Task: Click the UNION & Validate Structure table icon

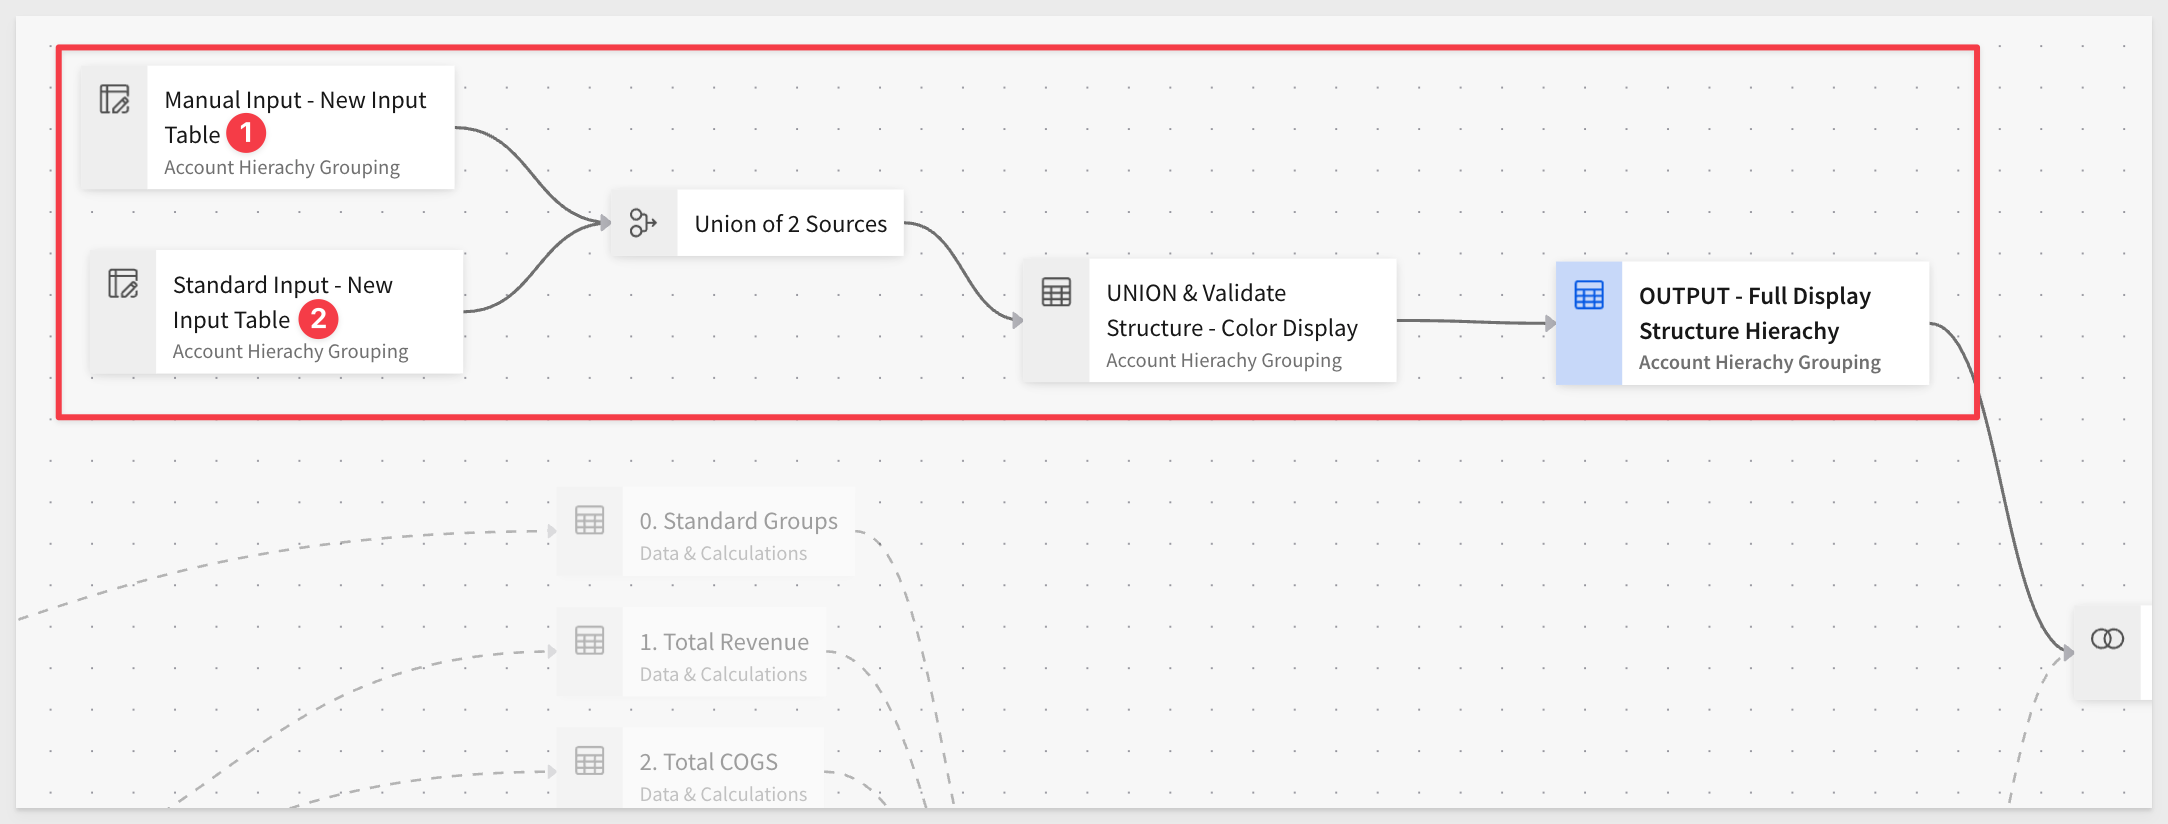Action: tap(1056, 293)
